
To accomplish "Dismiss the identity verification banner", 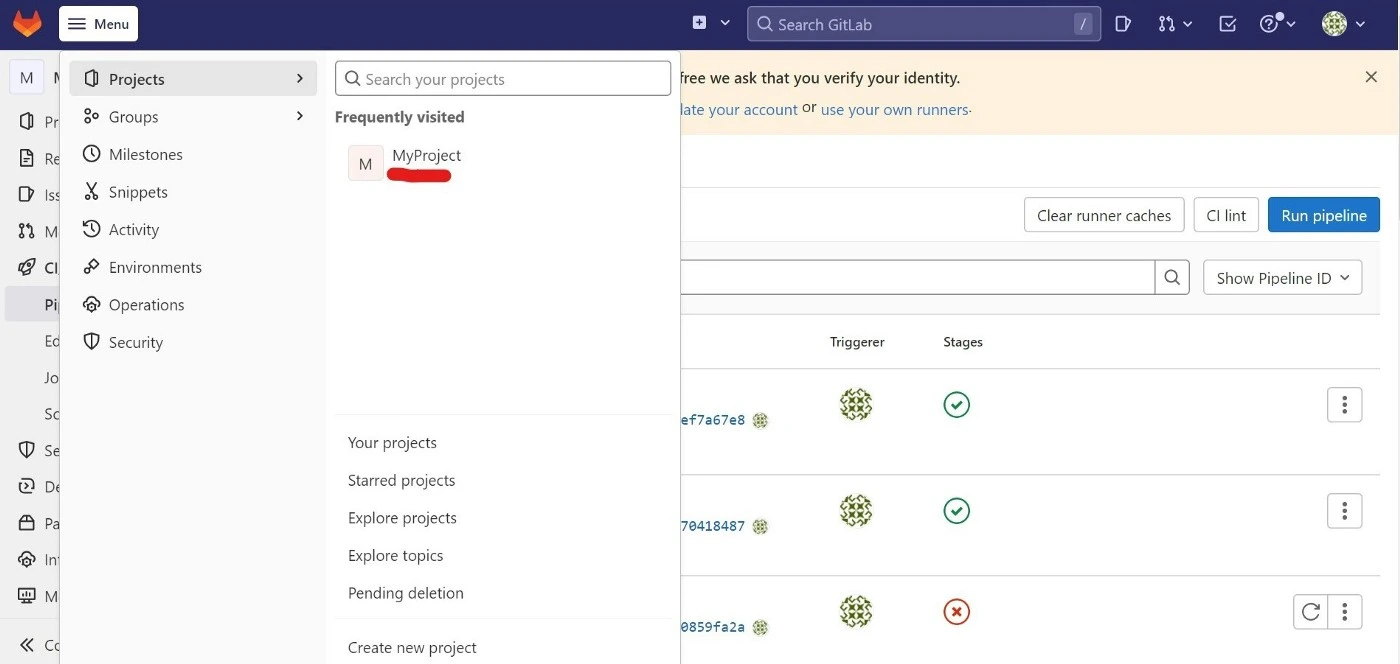I will click(1371, 77).
